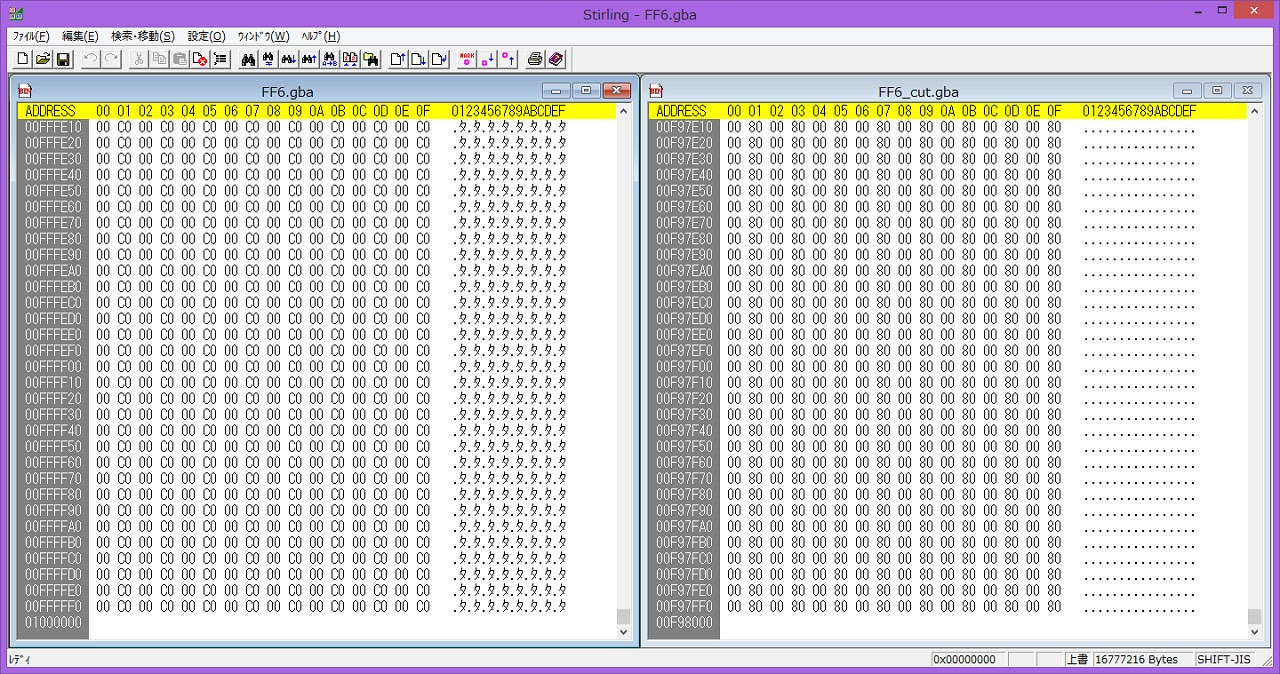Click the search-in-folder binoculars icon
This screenshot has width=1280, height=674.
tap(371, 59)
